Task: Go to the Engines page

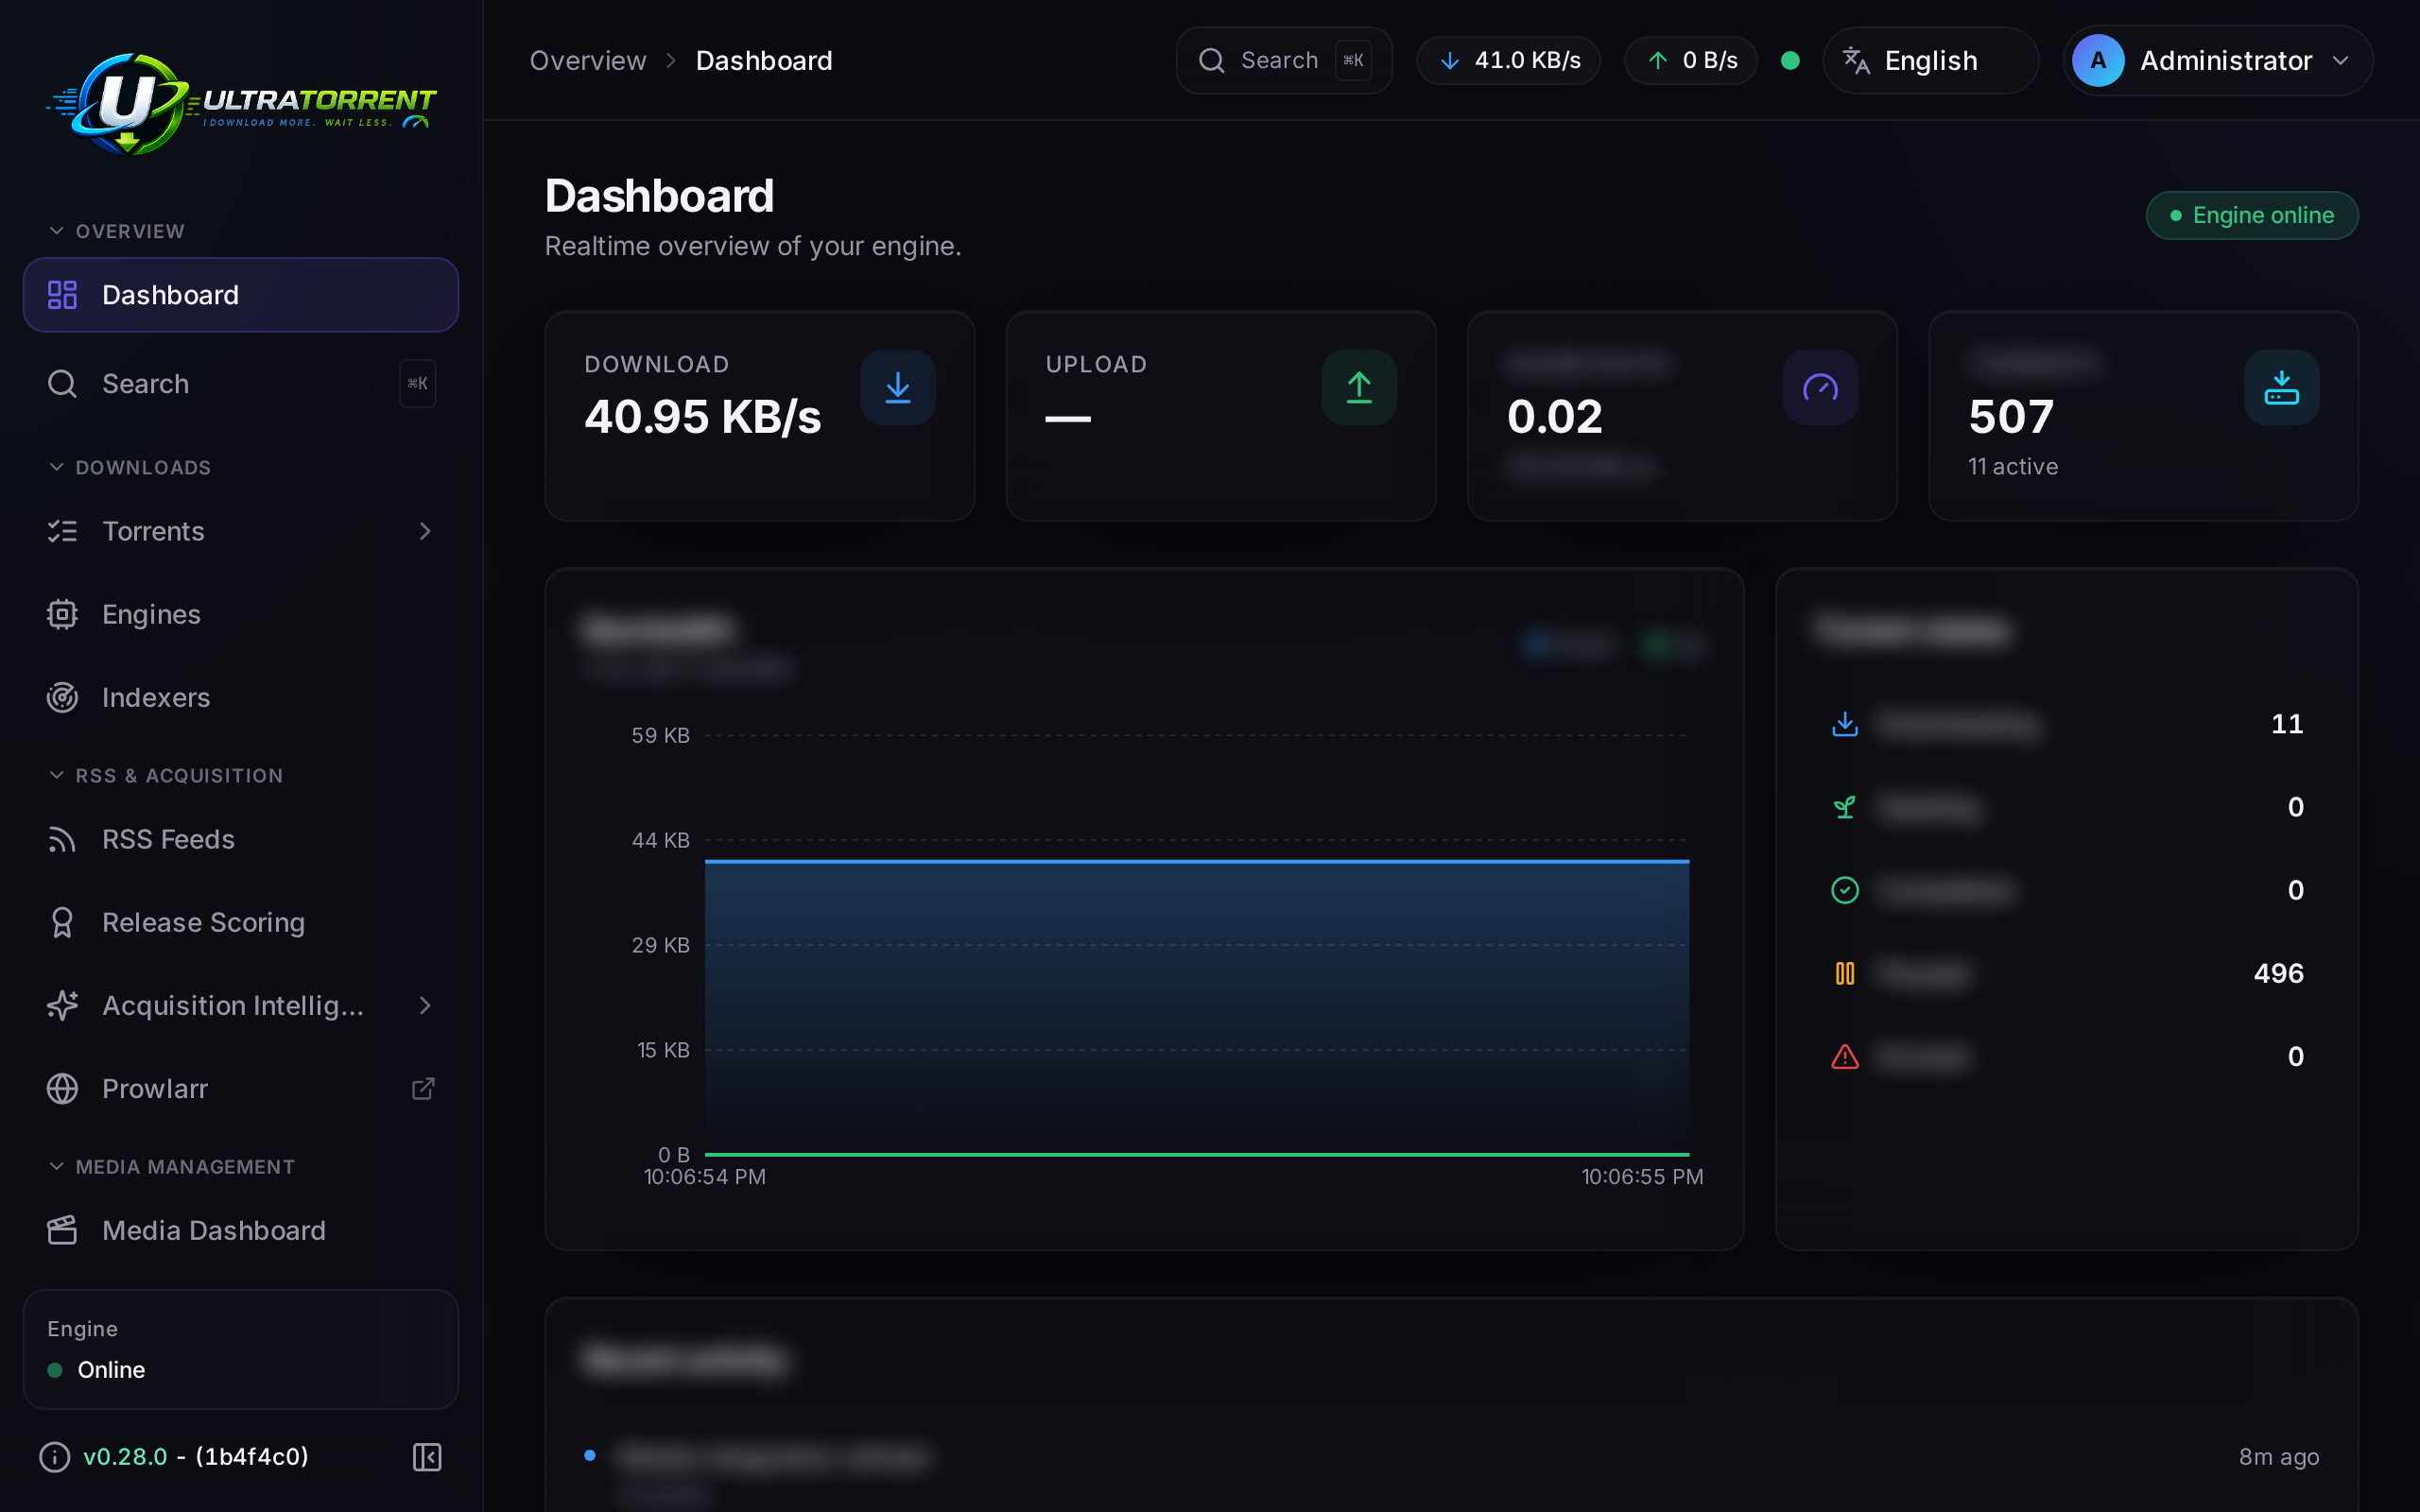Action: pos(241,614)
